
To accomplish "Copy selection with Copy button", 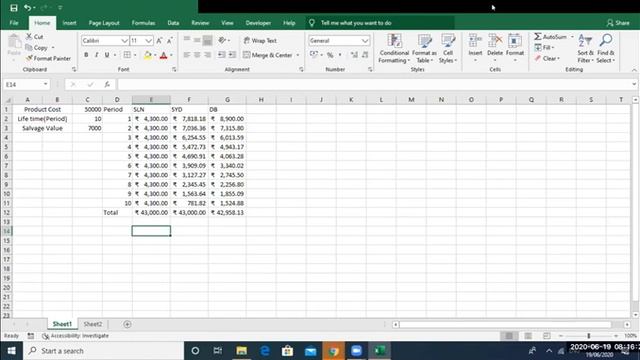I will pos(36,48).
